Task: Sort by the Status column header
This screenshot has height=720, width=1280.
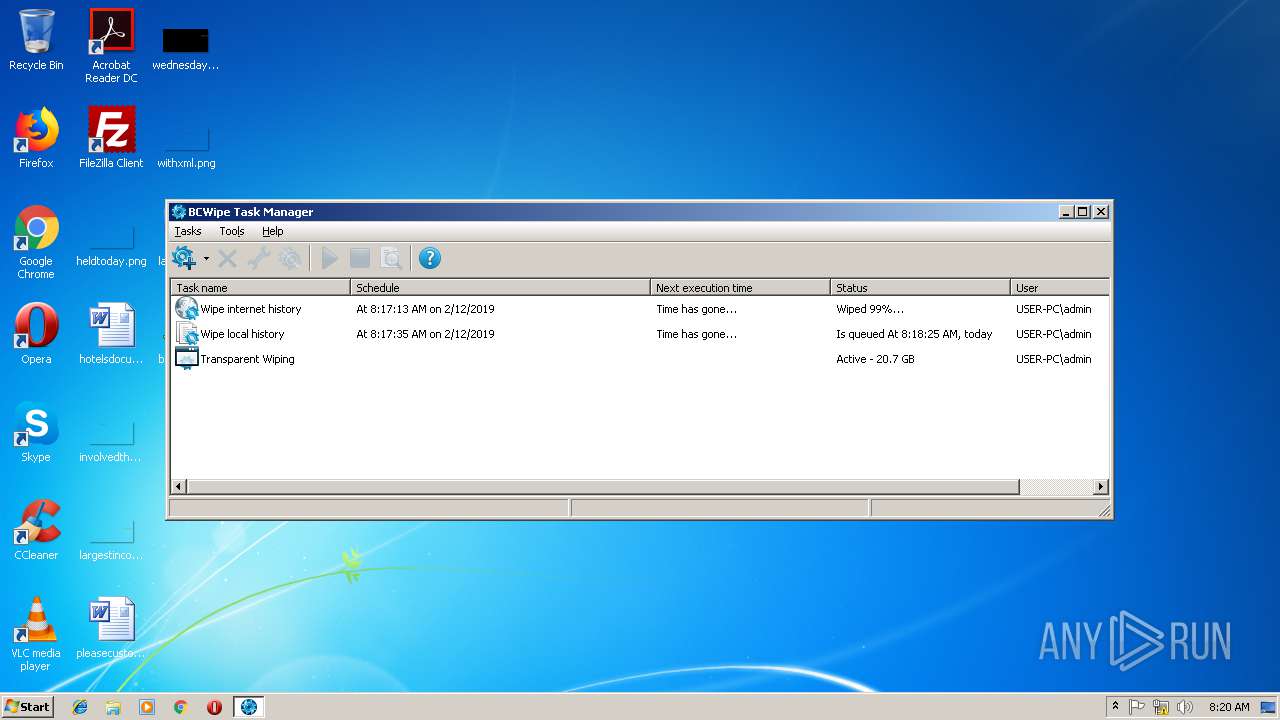Action: tap(920, 287)
